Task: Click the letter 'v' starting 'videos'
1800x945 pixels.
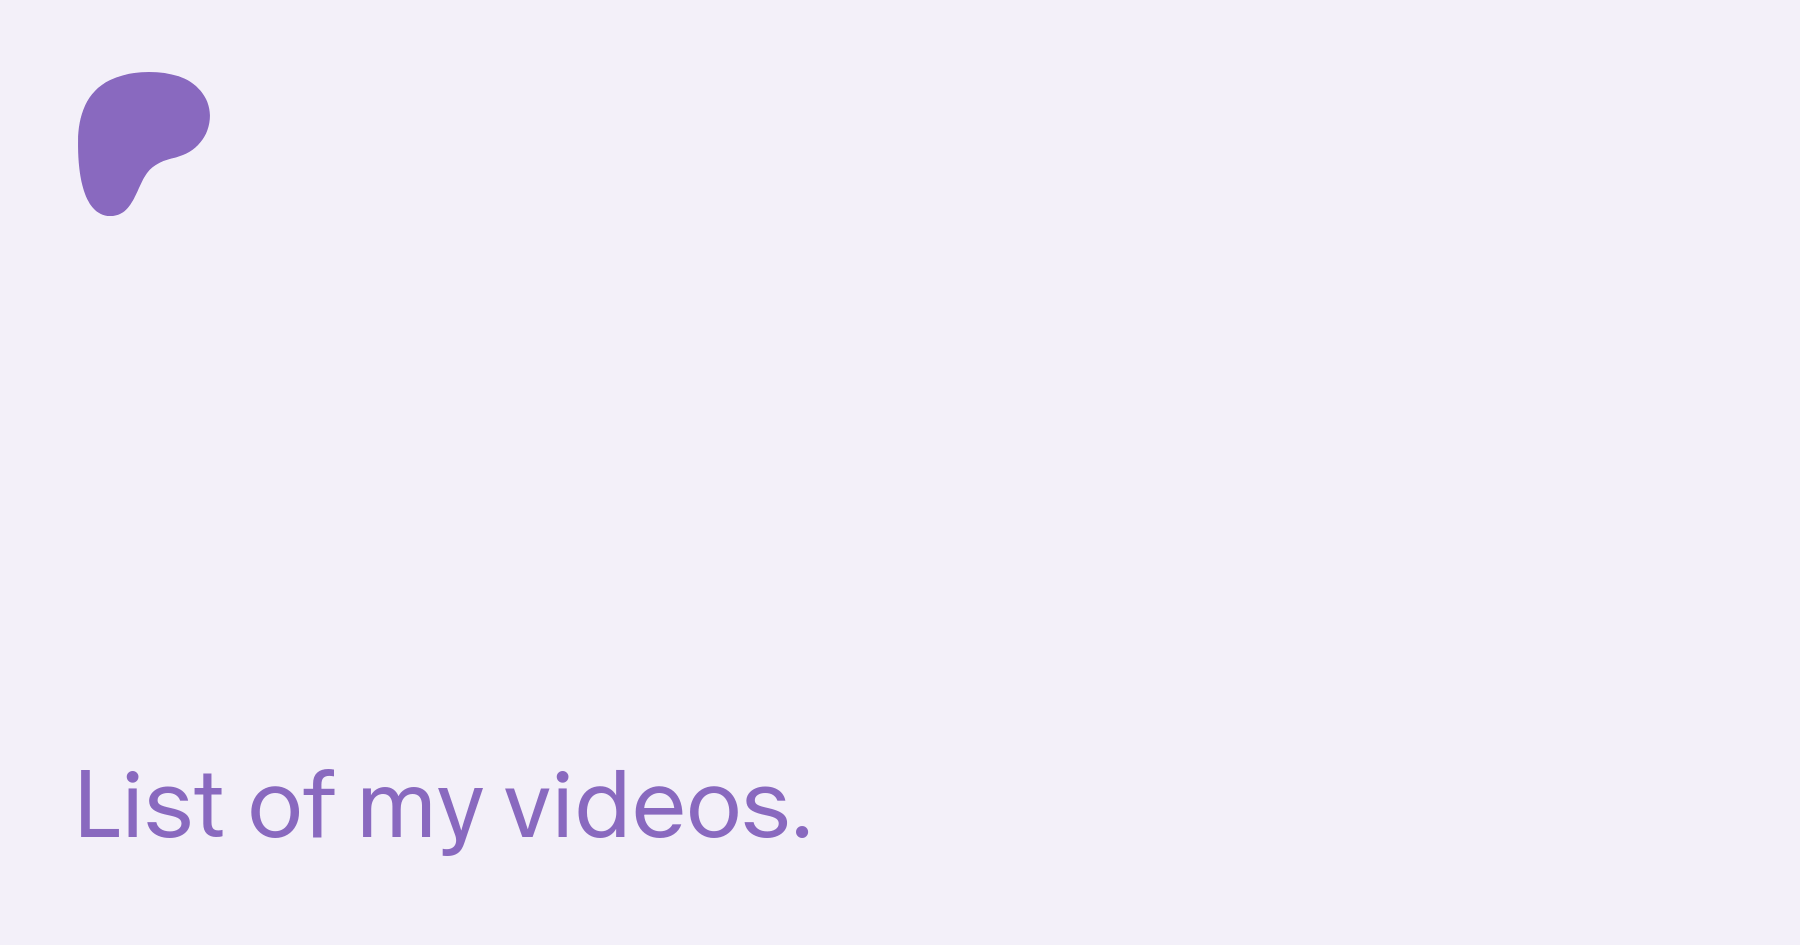Action: pyautogui.click(x=530, y=814)
